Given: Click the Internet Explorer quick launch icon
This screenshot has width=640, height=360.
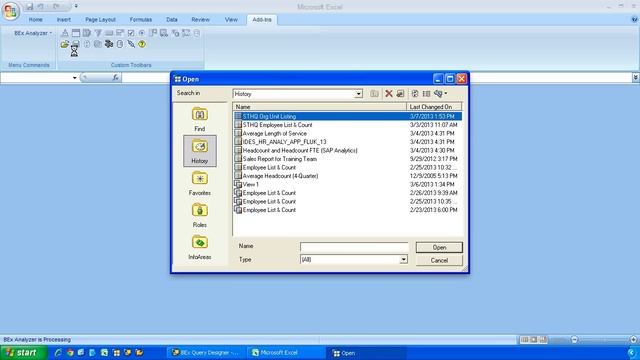Looking at the screenshot, I should pos(58,353).
